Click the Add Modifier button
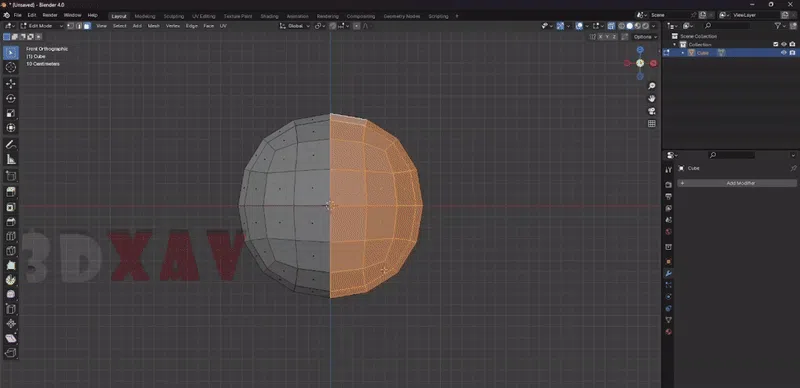The width and height of the screenshot is (800, 388). [737, 183]
